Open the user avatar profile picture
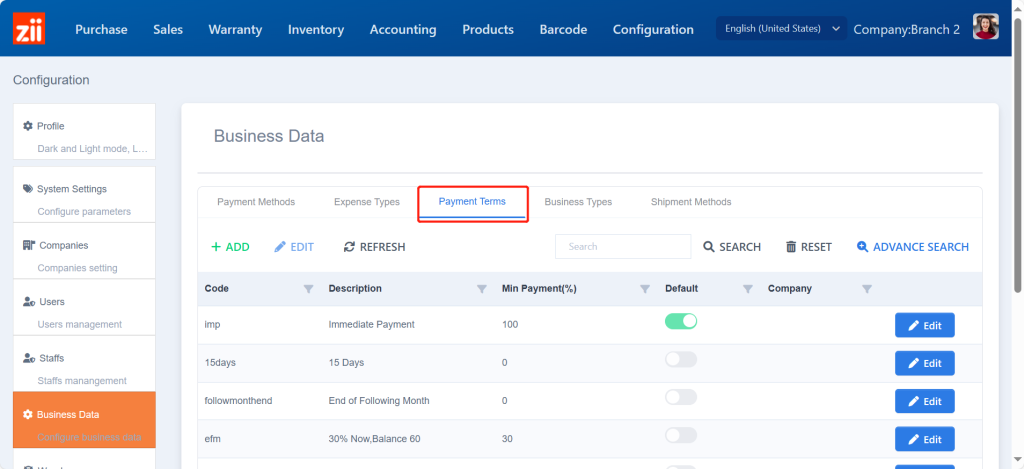Image resolution: width=1024 pixels, height=469 pixels. (x=985, y=28)
